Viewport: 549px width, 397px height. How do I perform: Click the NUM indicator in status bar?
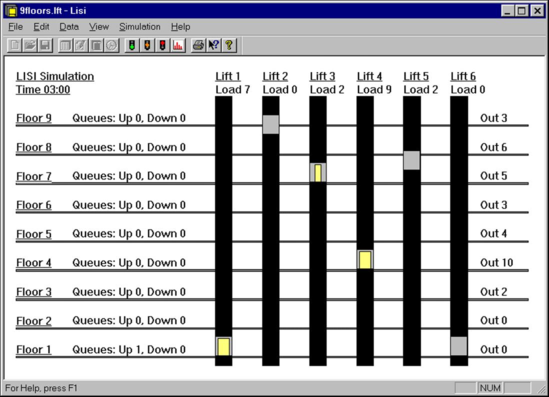(490, 388)
